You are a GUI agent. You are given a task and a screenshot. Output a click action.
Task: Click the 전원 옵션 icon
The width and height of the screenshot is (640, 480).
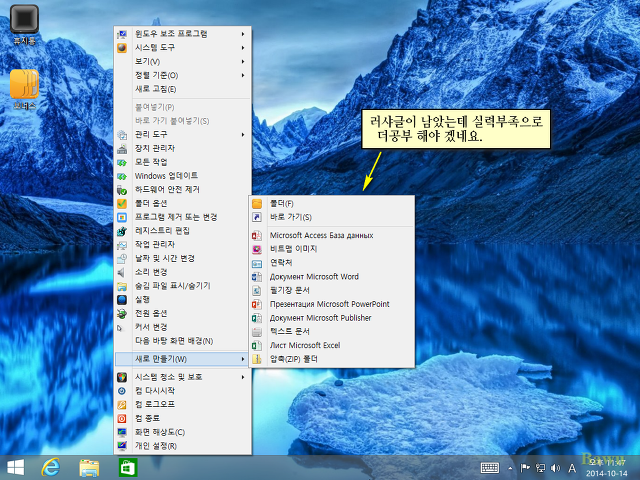click(122, 313)
